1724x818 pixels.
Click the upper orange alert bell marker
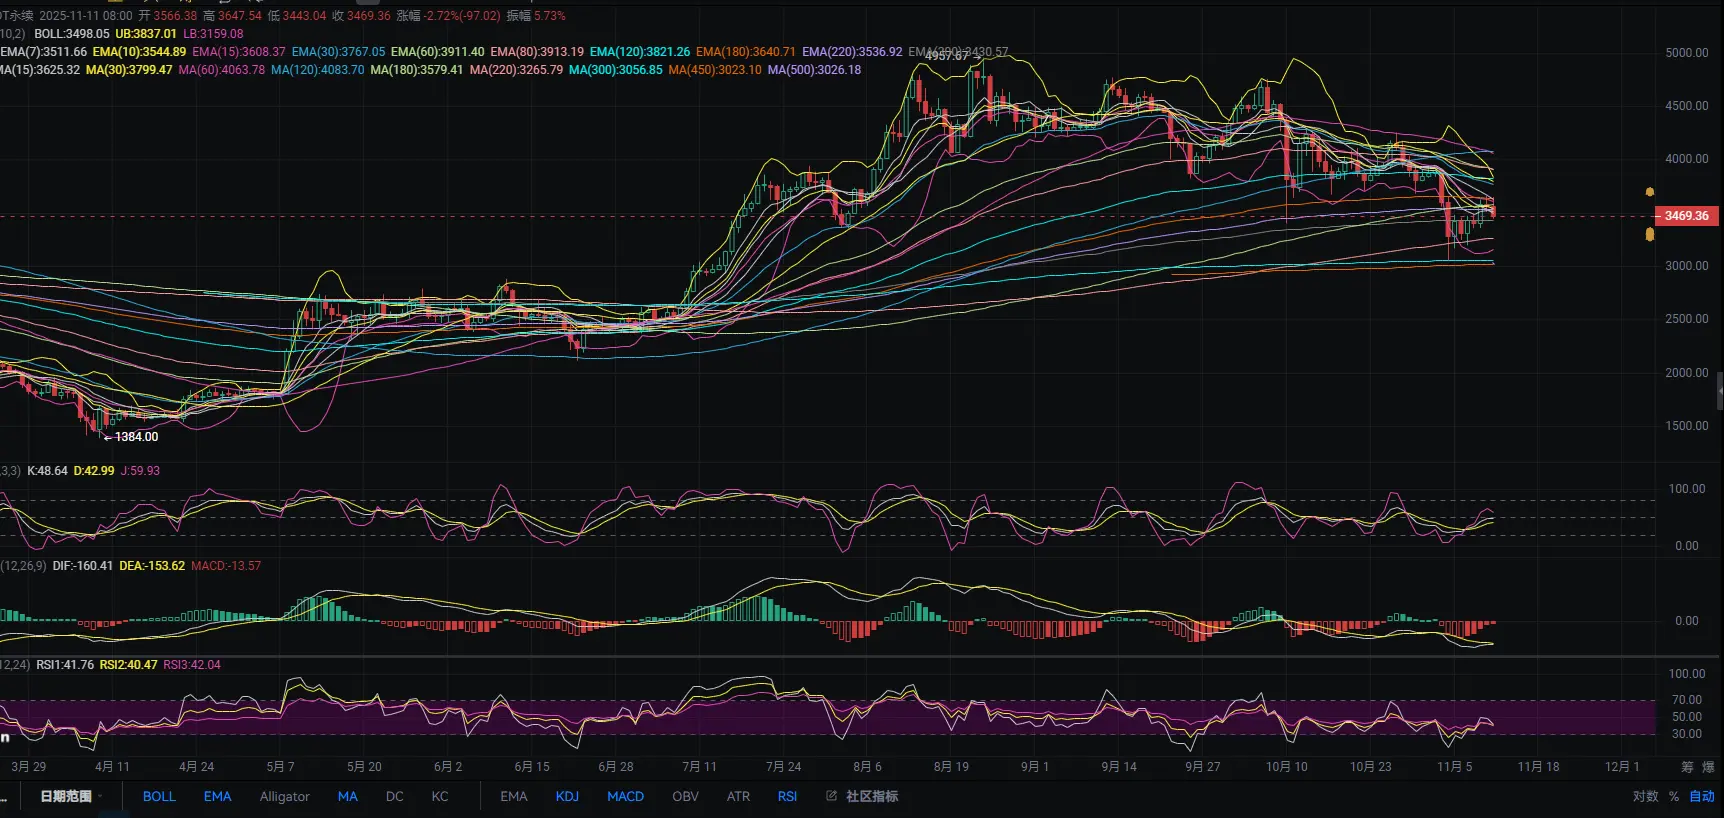1649,192
